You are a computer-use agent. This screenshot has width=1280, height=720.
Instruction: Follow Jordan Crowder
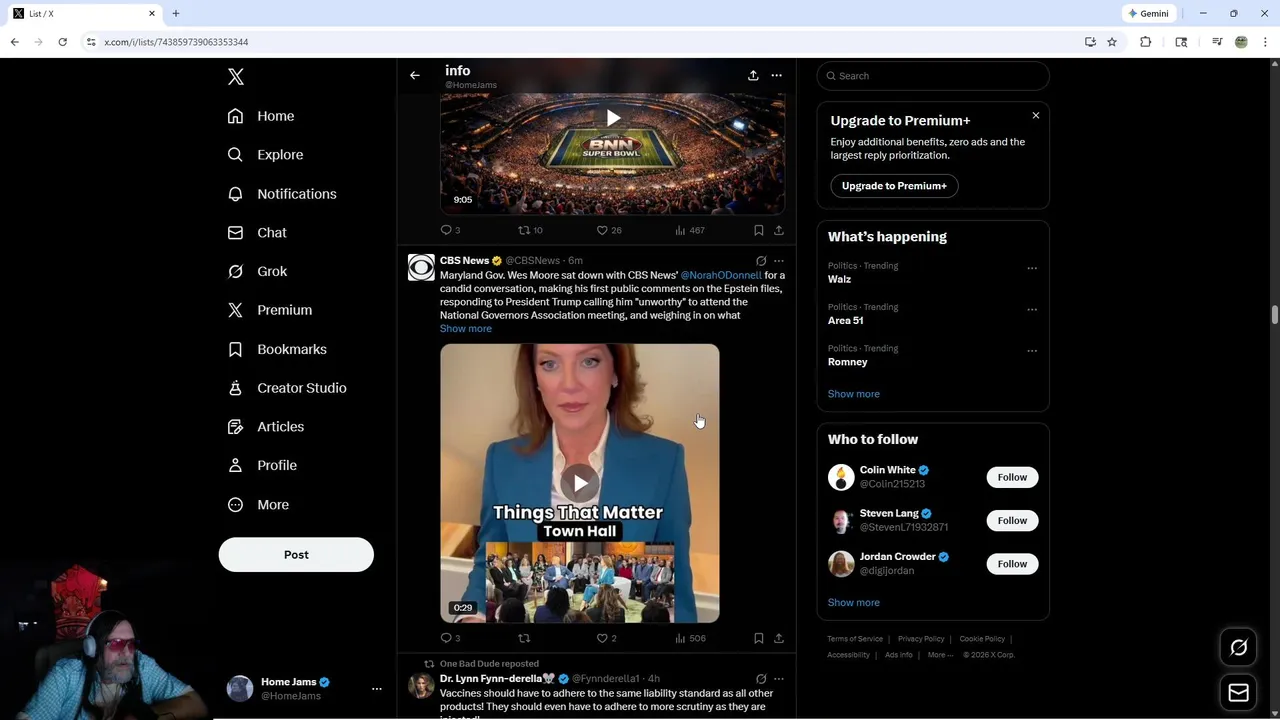coord(1012,564)
